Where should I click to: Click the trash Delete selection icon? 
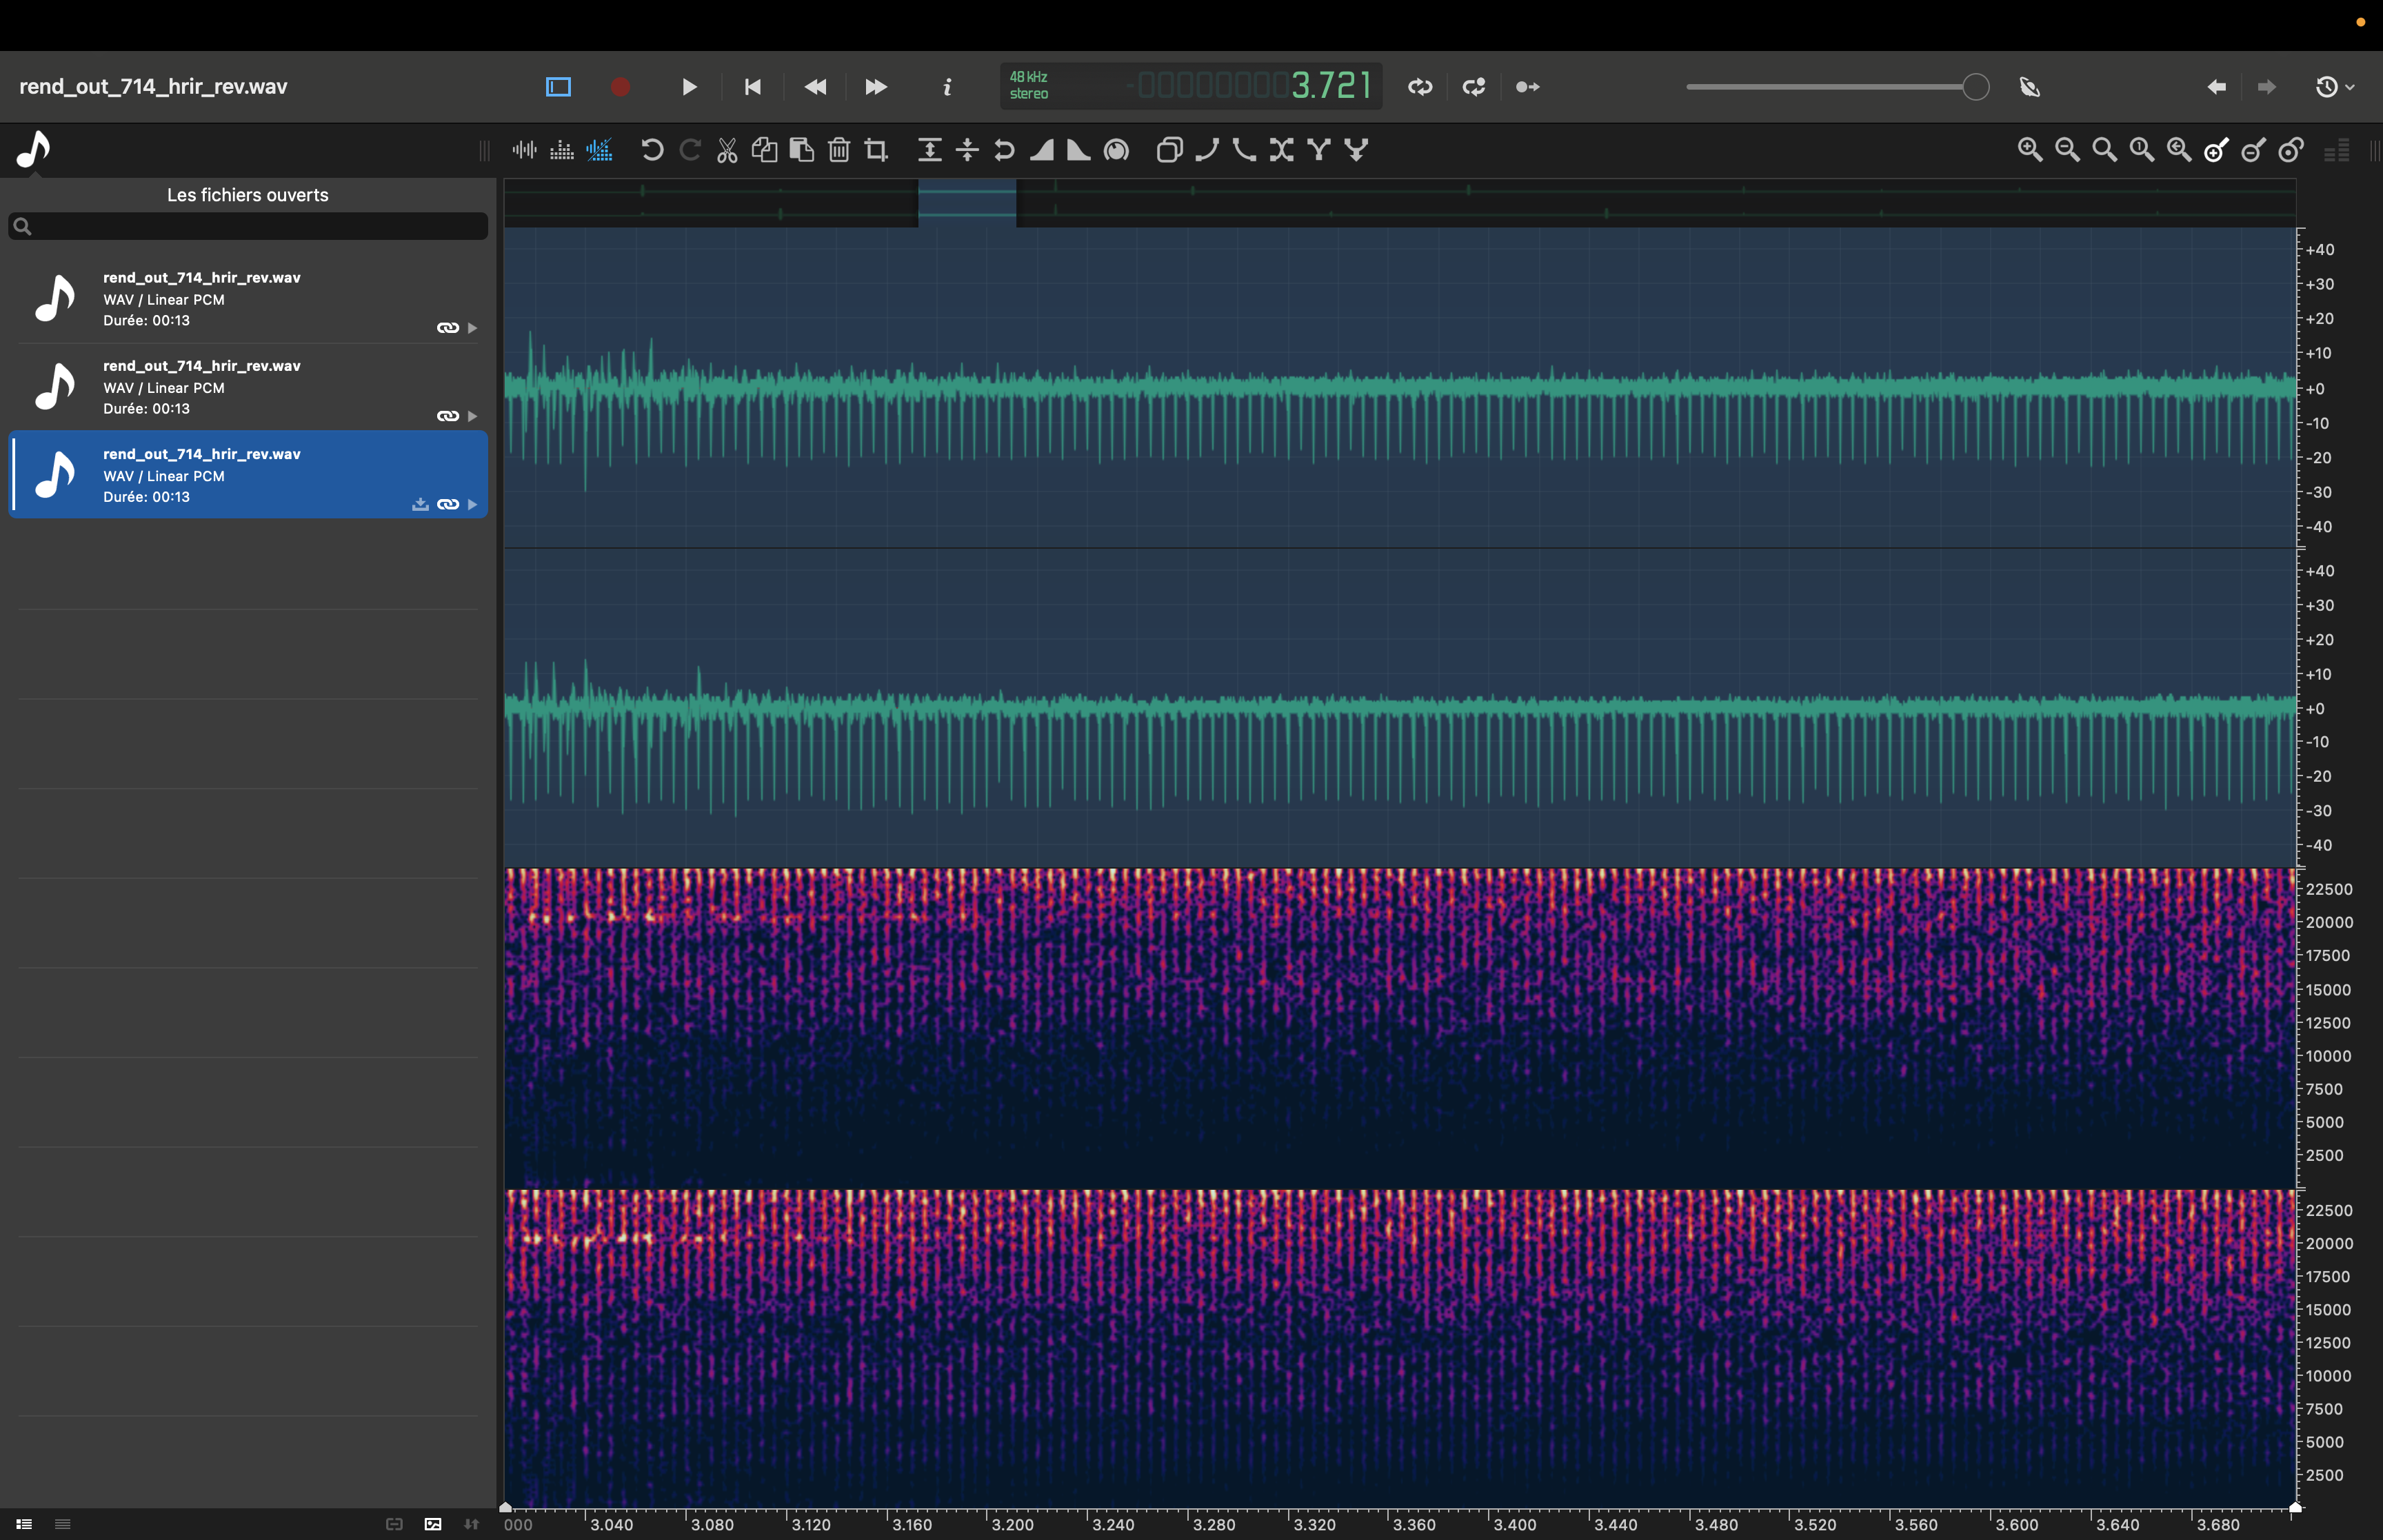point(839,150)
